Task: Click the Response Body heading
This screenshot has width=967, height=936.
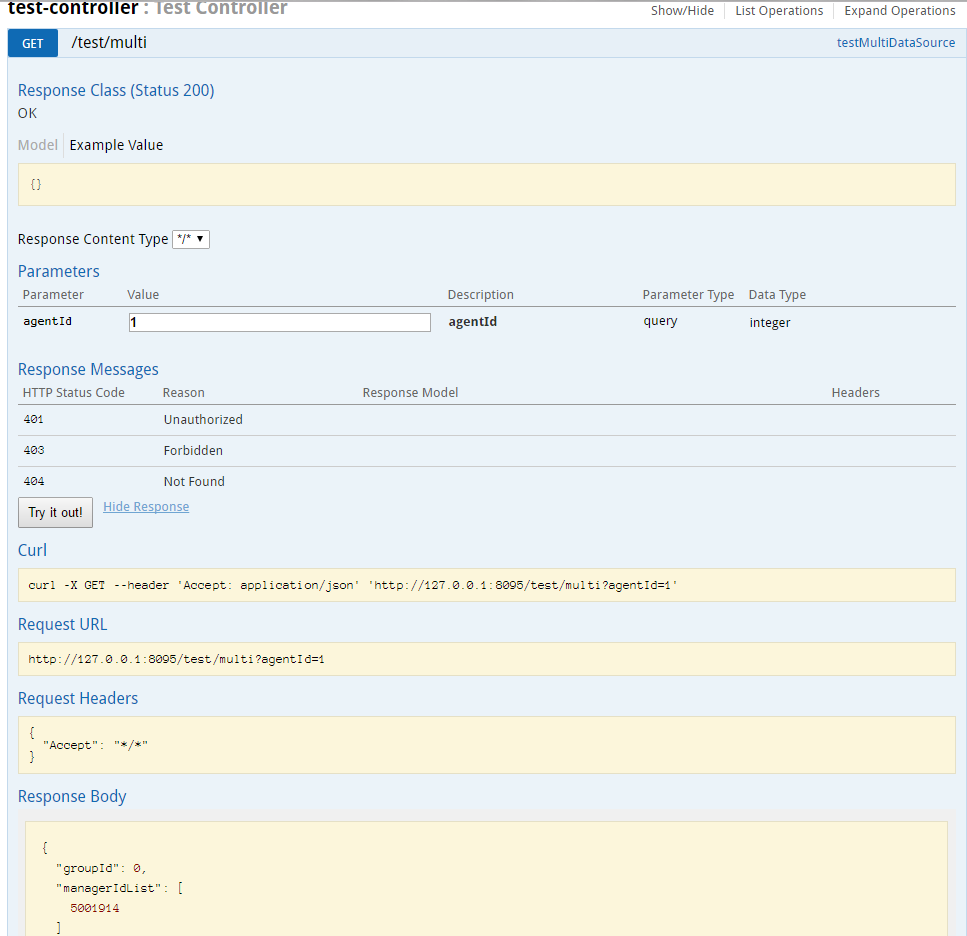Action: (72, 796)
